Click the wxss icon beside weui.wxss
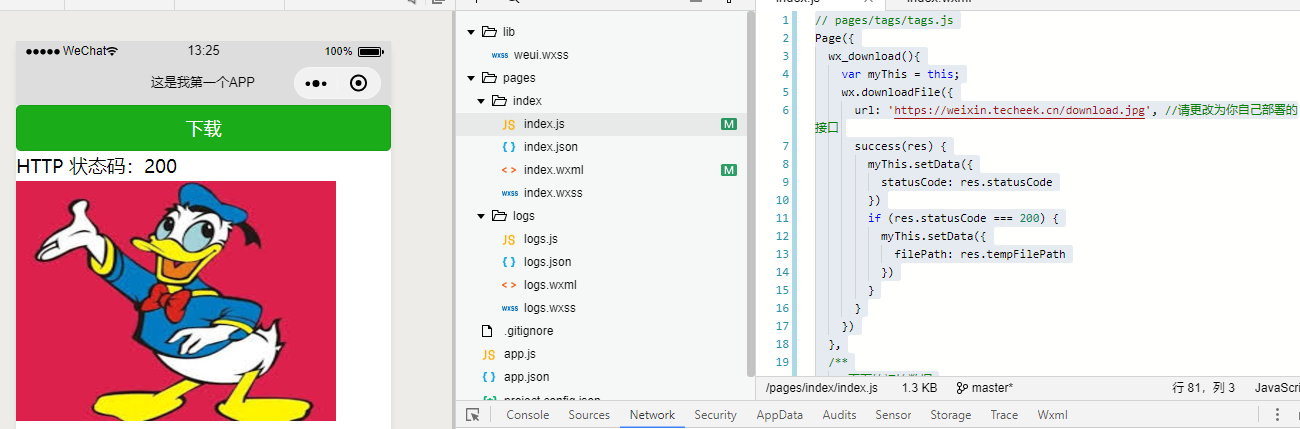Screen dimensions: 1300x429 pos(500,55)
